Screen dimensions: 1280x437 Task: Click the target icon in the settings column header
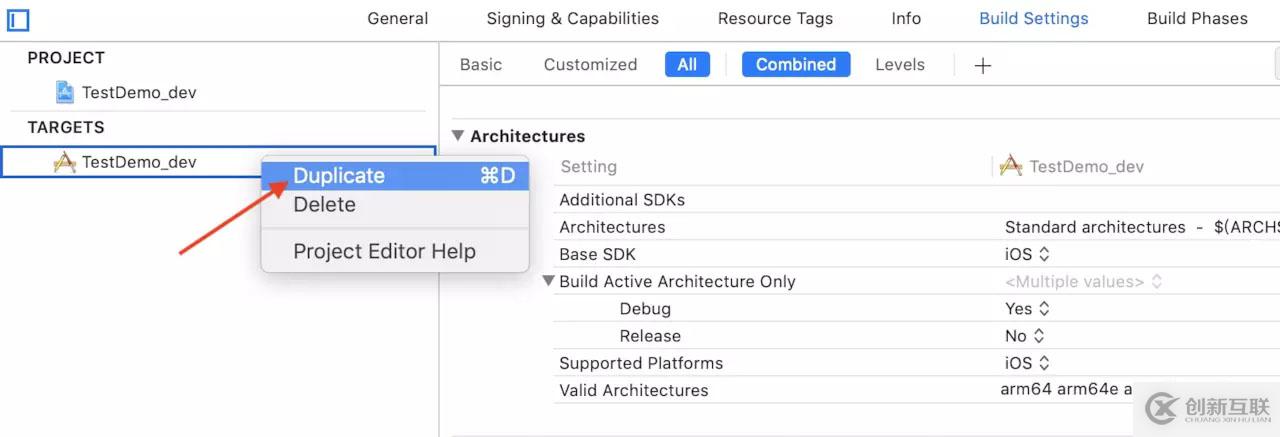1011,166
